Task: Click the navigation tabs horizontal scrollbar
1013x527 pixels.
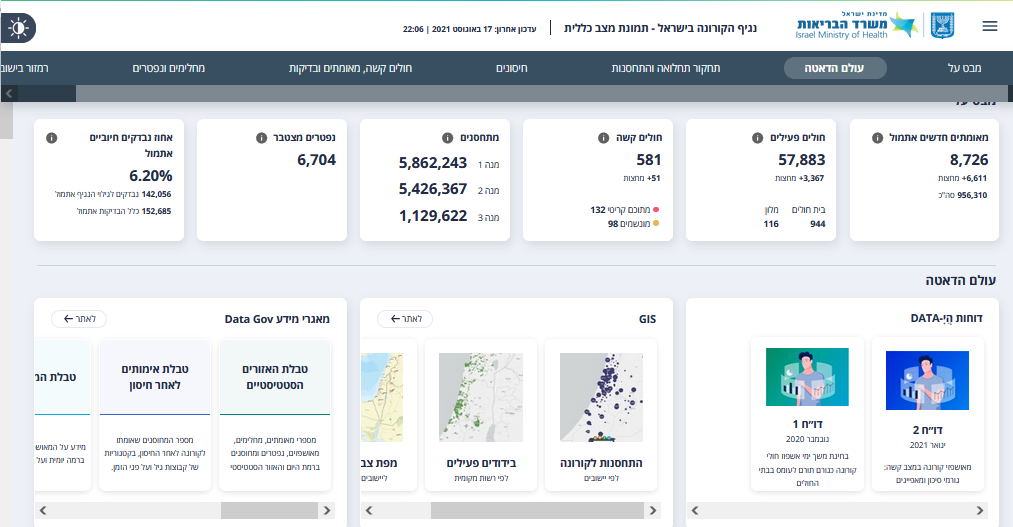Action: pyautogui.click(x=544, y=94)
